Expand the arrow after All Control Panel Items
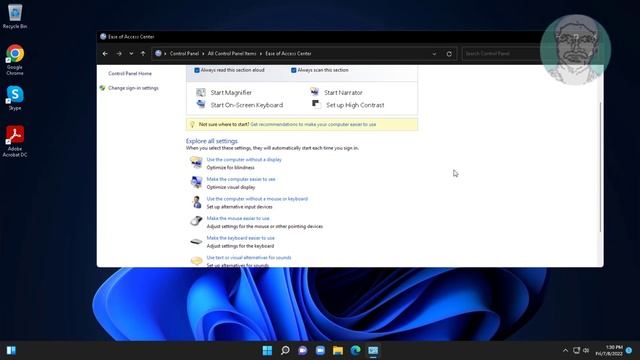The height and width of the screenshot is (360, 640). pos(261,53)
